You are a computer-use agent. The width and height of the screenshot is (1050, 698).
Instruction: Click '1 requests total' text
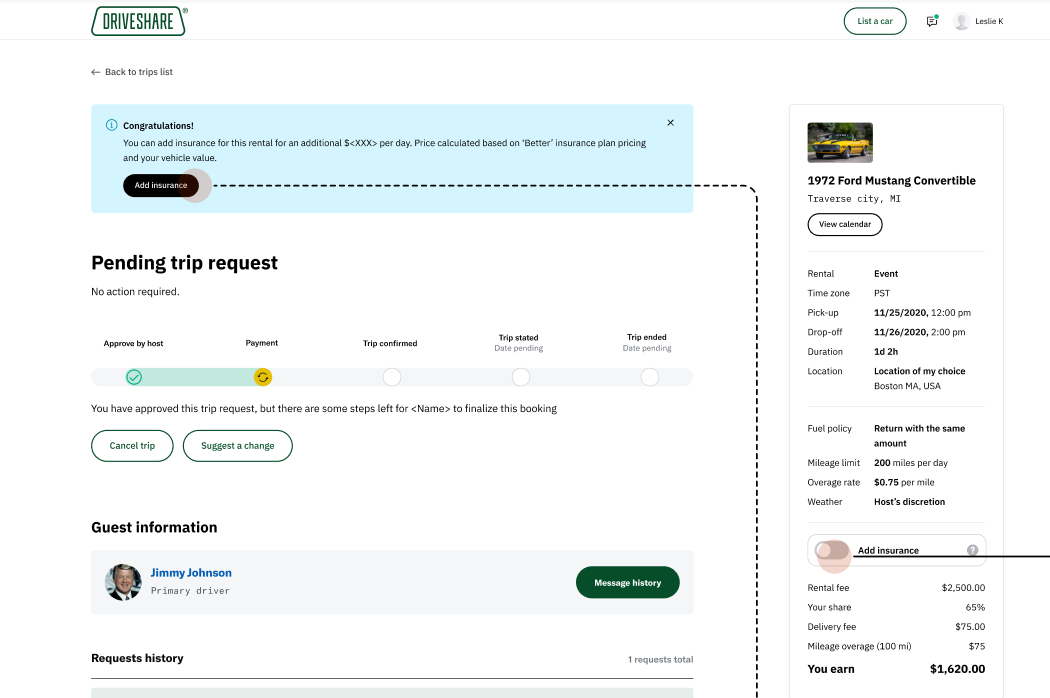point(660,660)
